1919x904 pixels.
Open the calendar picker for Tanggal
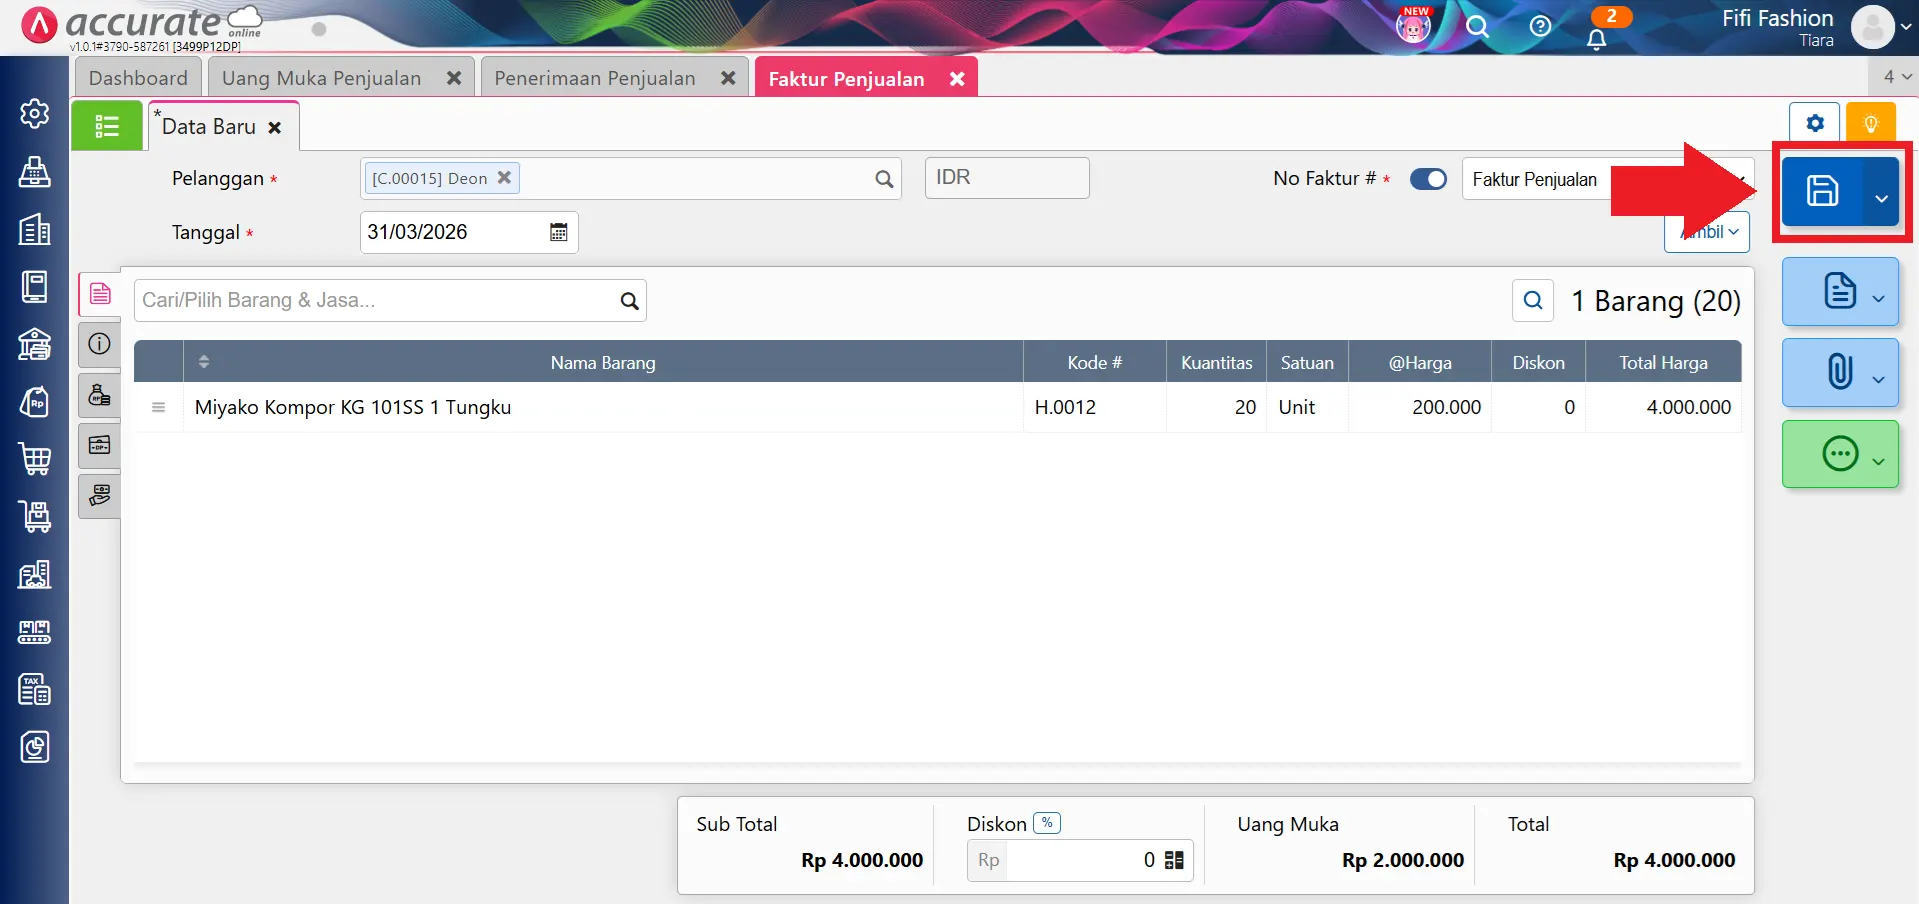558,232
